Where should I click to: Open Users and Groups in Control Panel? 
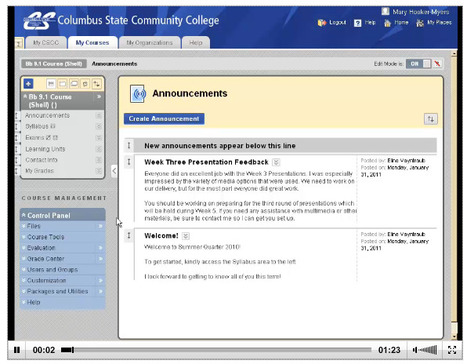[x=52, y=270]
